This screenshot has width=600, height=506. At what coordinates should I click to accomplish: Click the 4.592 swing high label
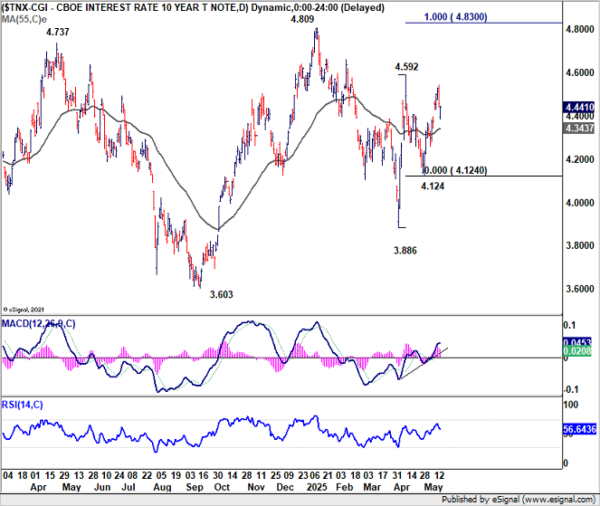tap(406, 67)
